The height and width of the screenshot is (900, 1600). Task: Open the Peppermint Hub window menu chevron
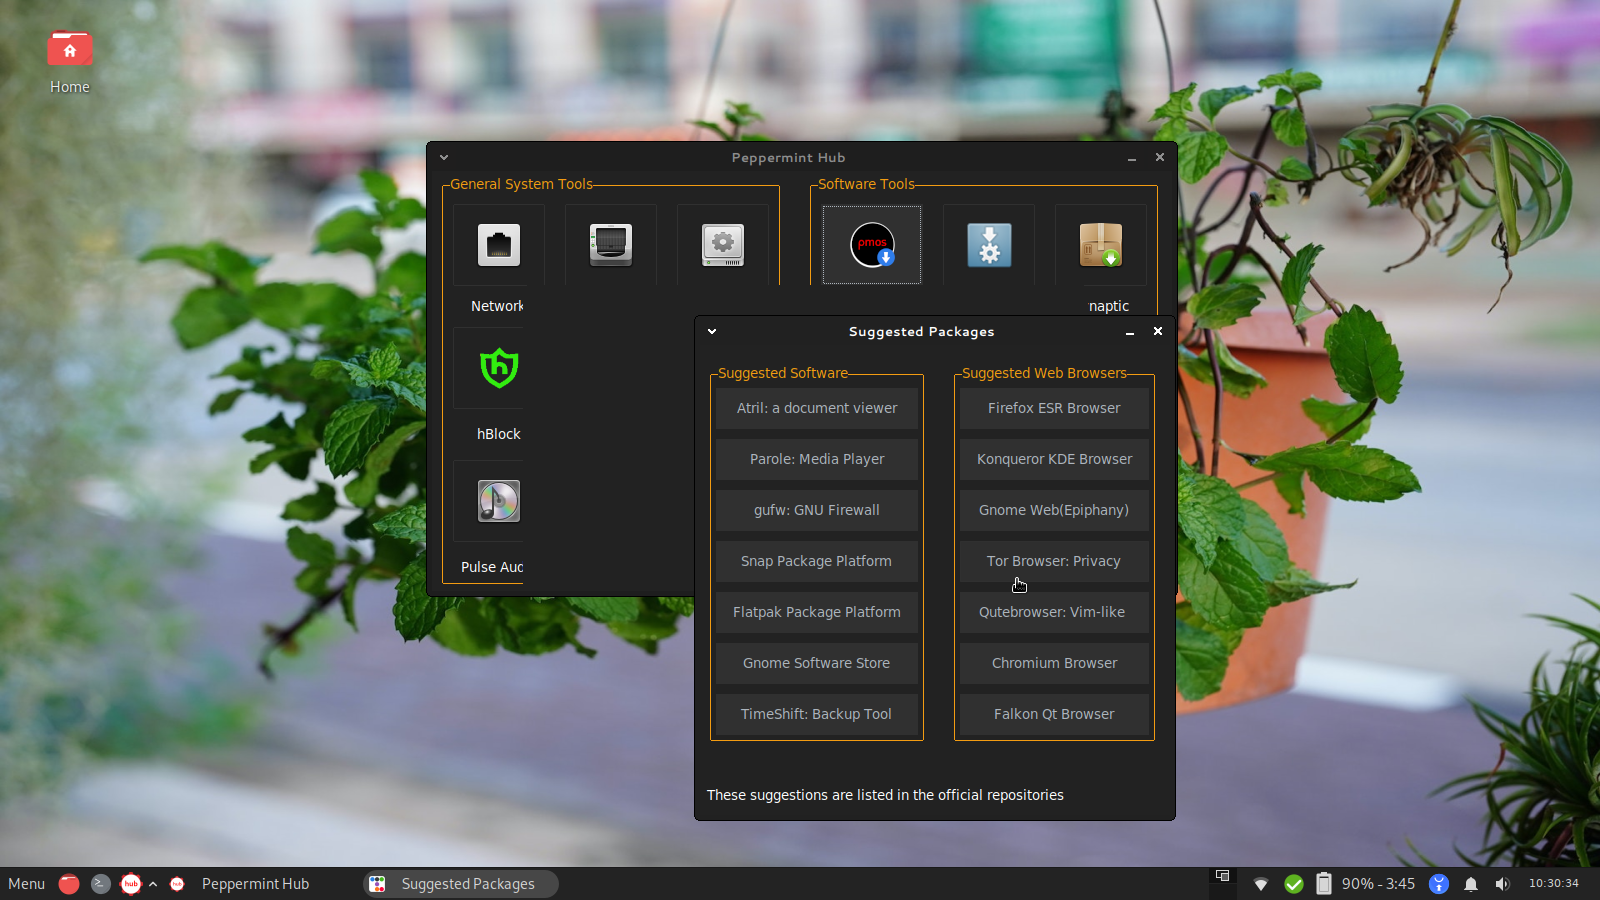444,157
